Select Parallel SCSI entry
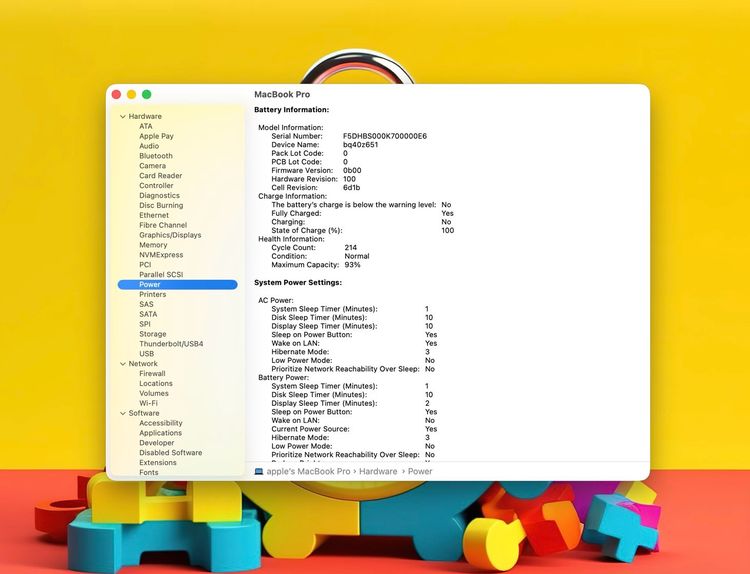750x574 pixels. click(161, 275)
